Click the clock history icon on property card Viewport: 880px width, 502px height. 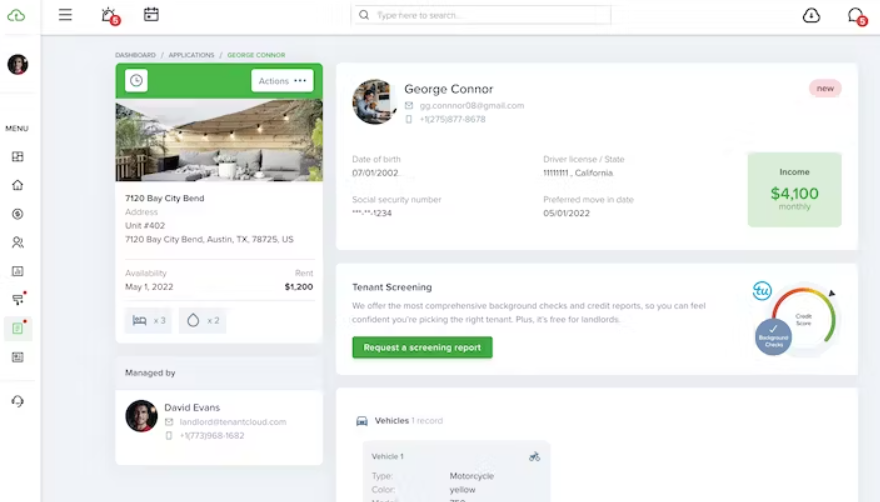136,81
